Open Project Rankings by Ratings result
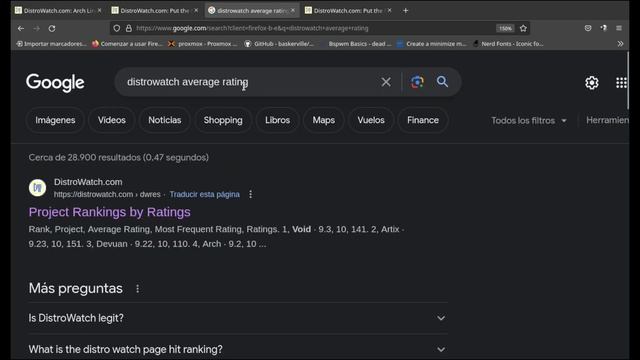This screenshot has height=360, width=640. (109, 212)
